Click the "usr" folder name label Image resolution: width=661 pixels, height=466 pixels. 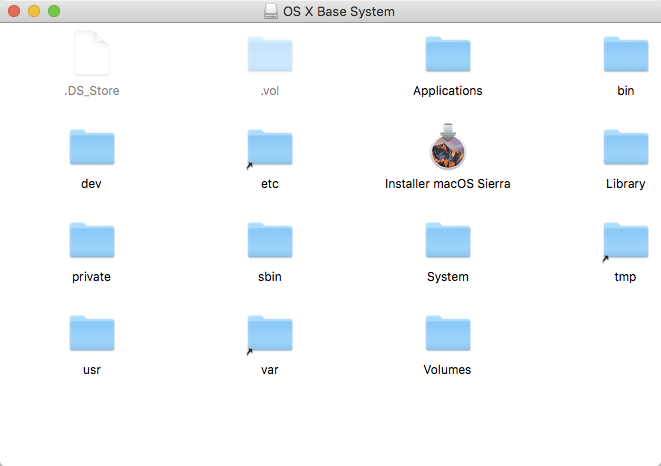tap(92, 370)
